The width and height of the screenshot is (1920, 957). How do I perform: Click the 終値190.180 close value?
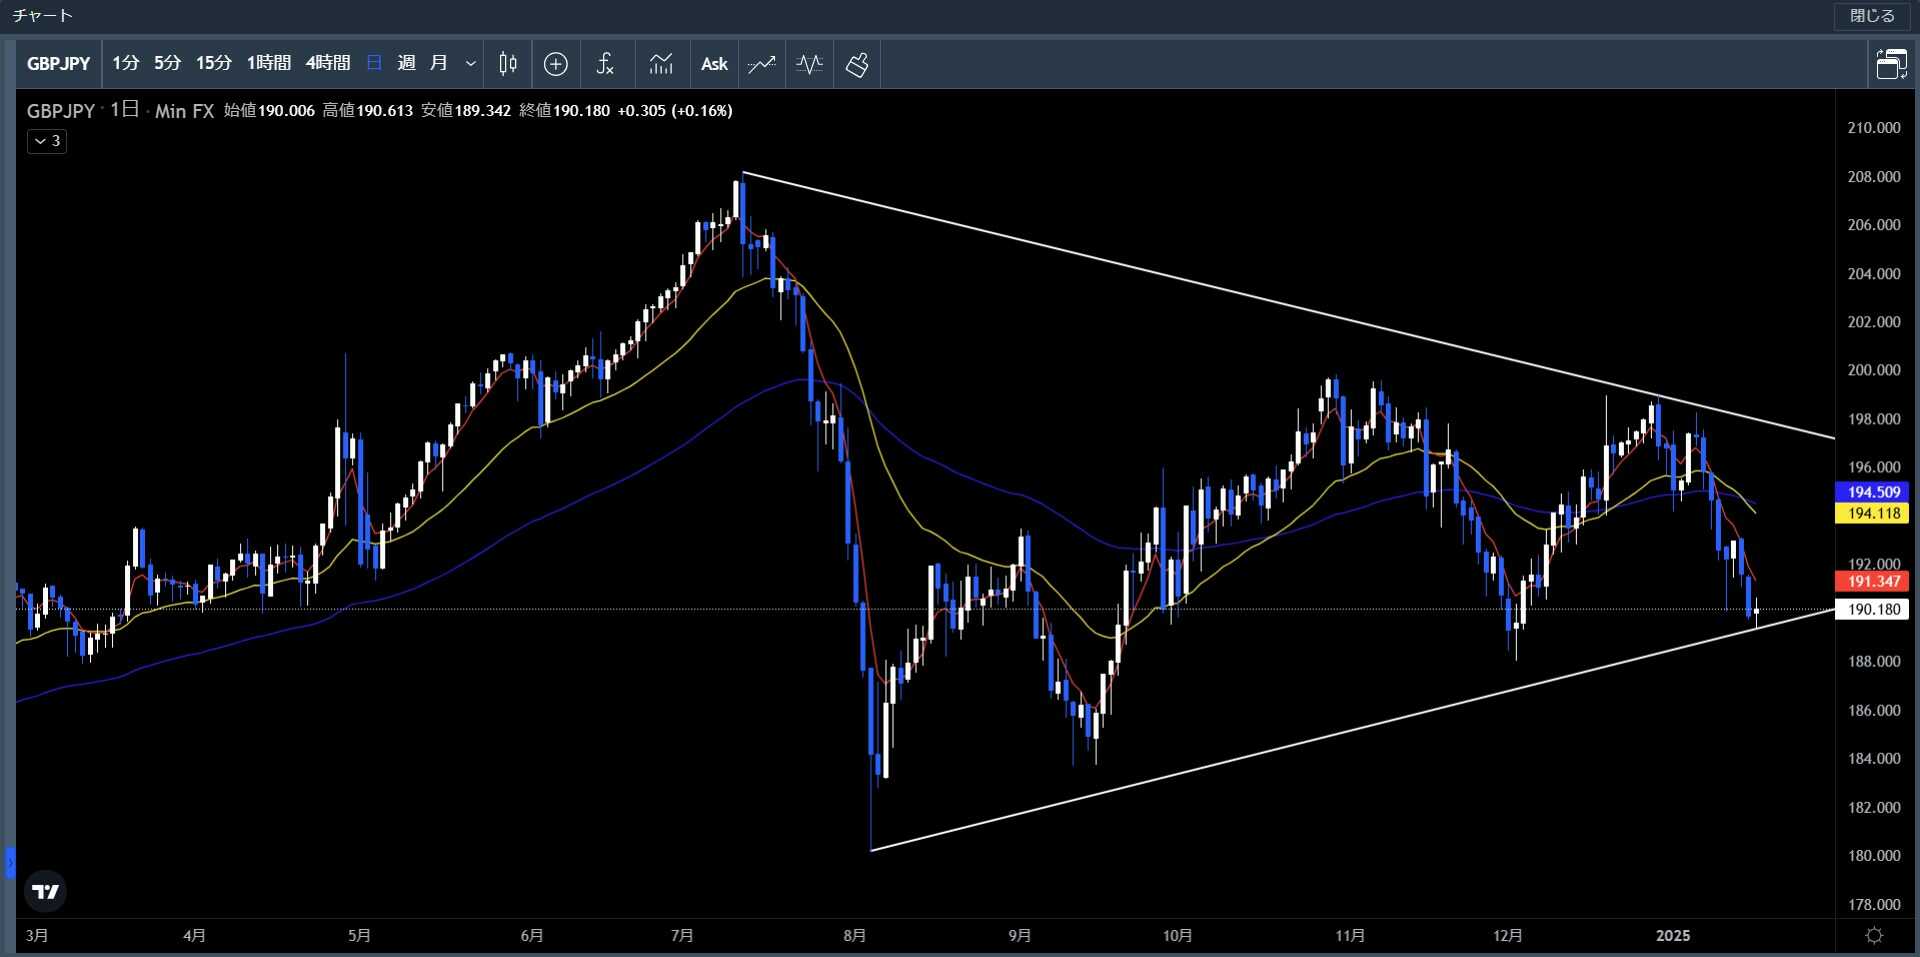coord(564,111)
